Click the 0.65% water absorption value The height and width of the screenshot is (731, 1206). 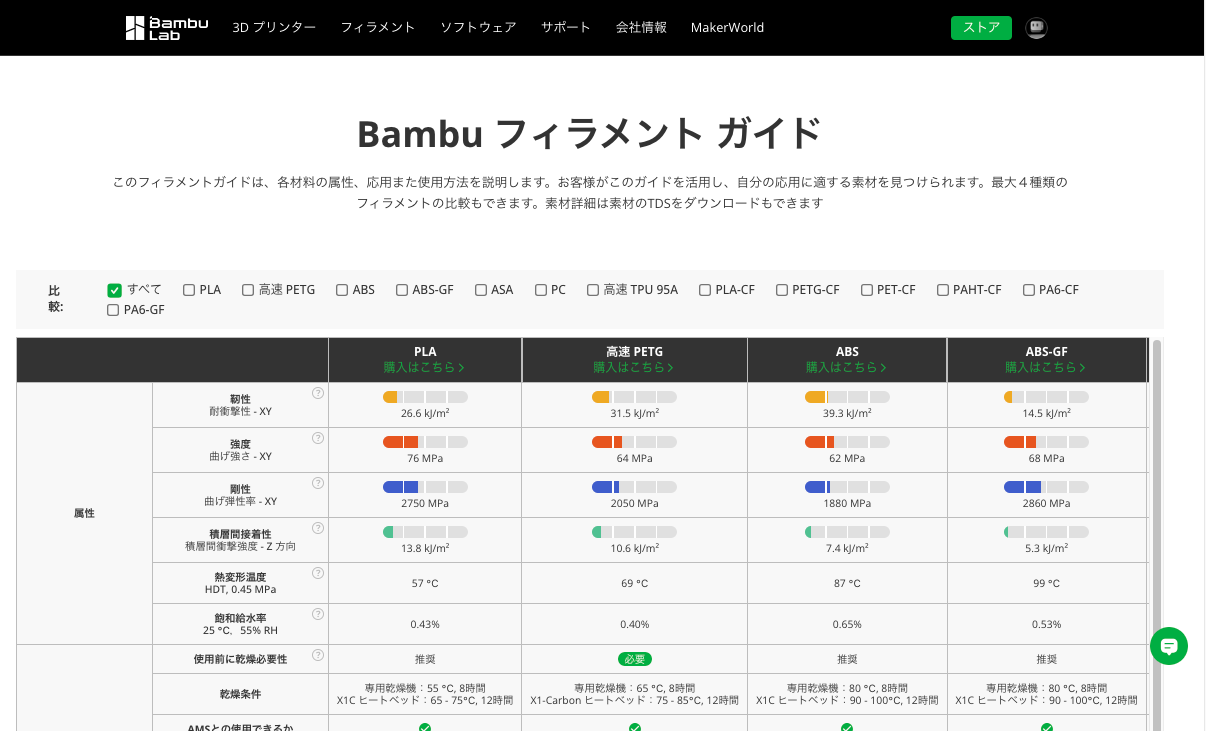coord(847,624)
